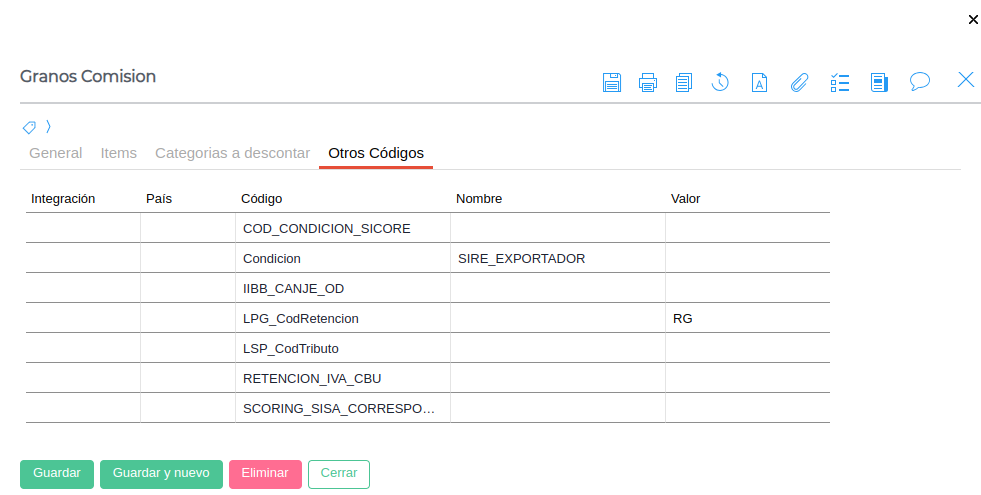
Task: Click the Guardar y nuevo button
Action: (x=161, y=473)
